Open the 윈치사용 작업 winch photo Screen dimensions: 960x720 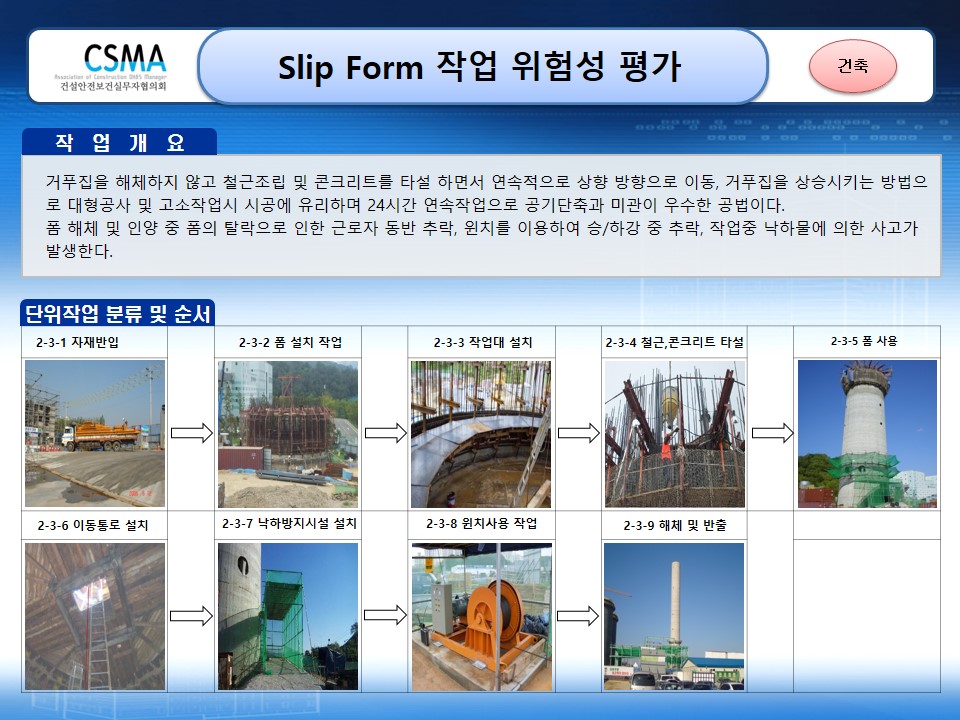482,617
